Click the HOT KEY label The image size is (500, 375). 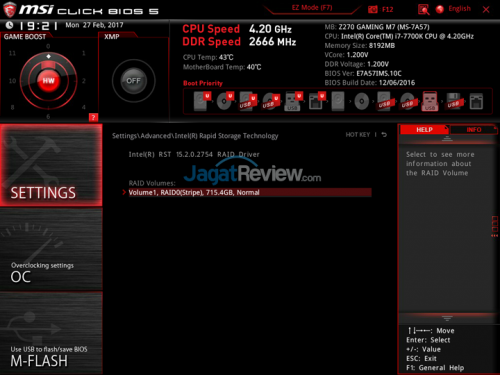[358, 135]
